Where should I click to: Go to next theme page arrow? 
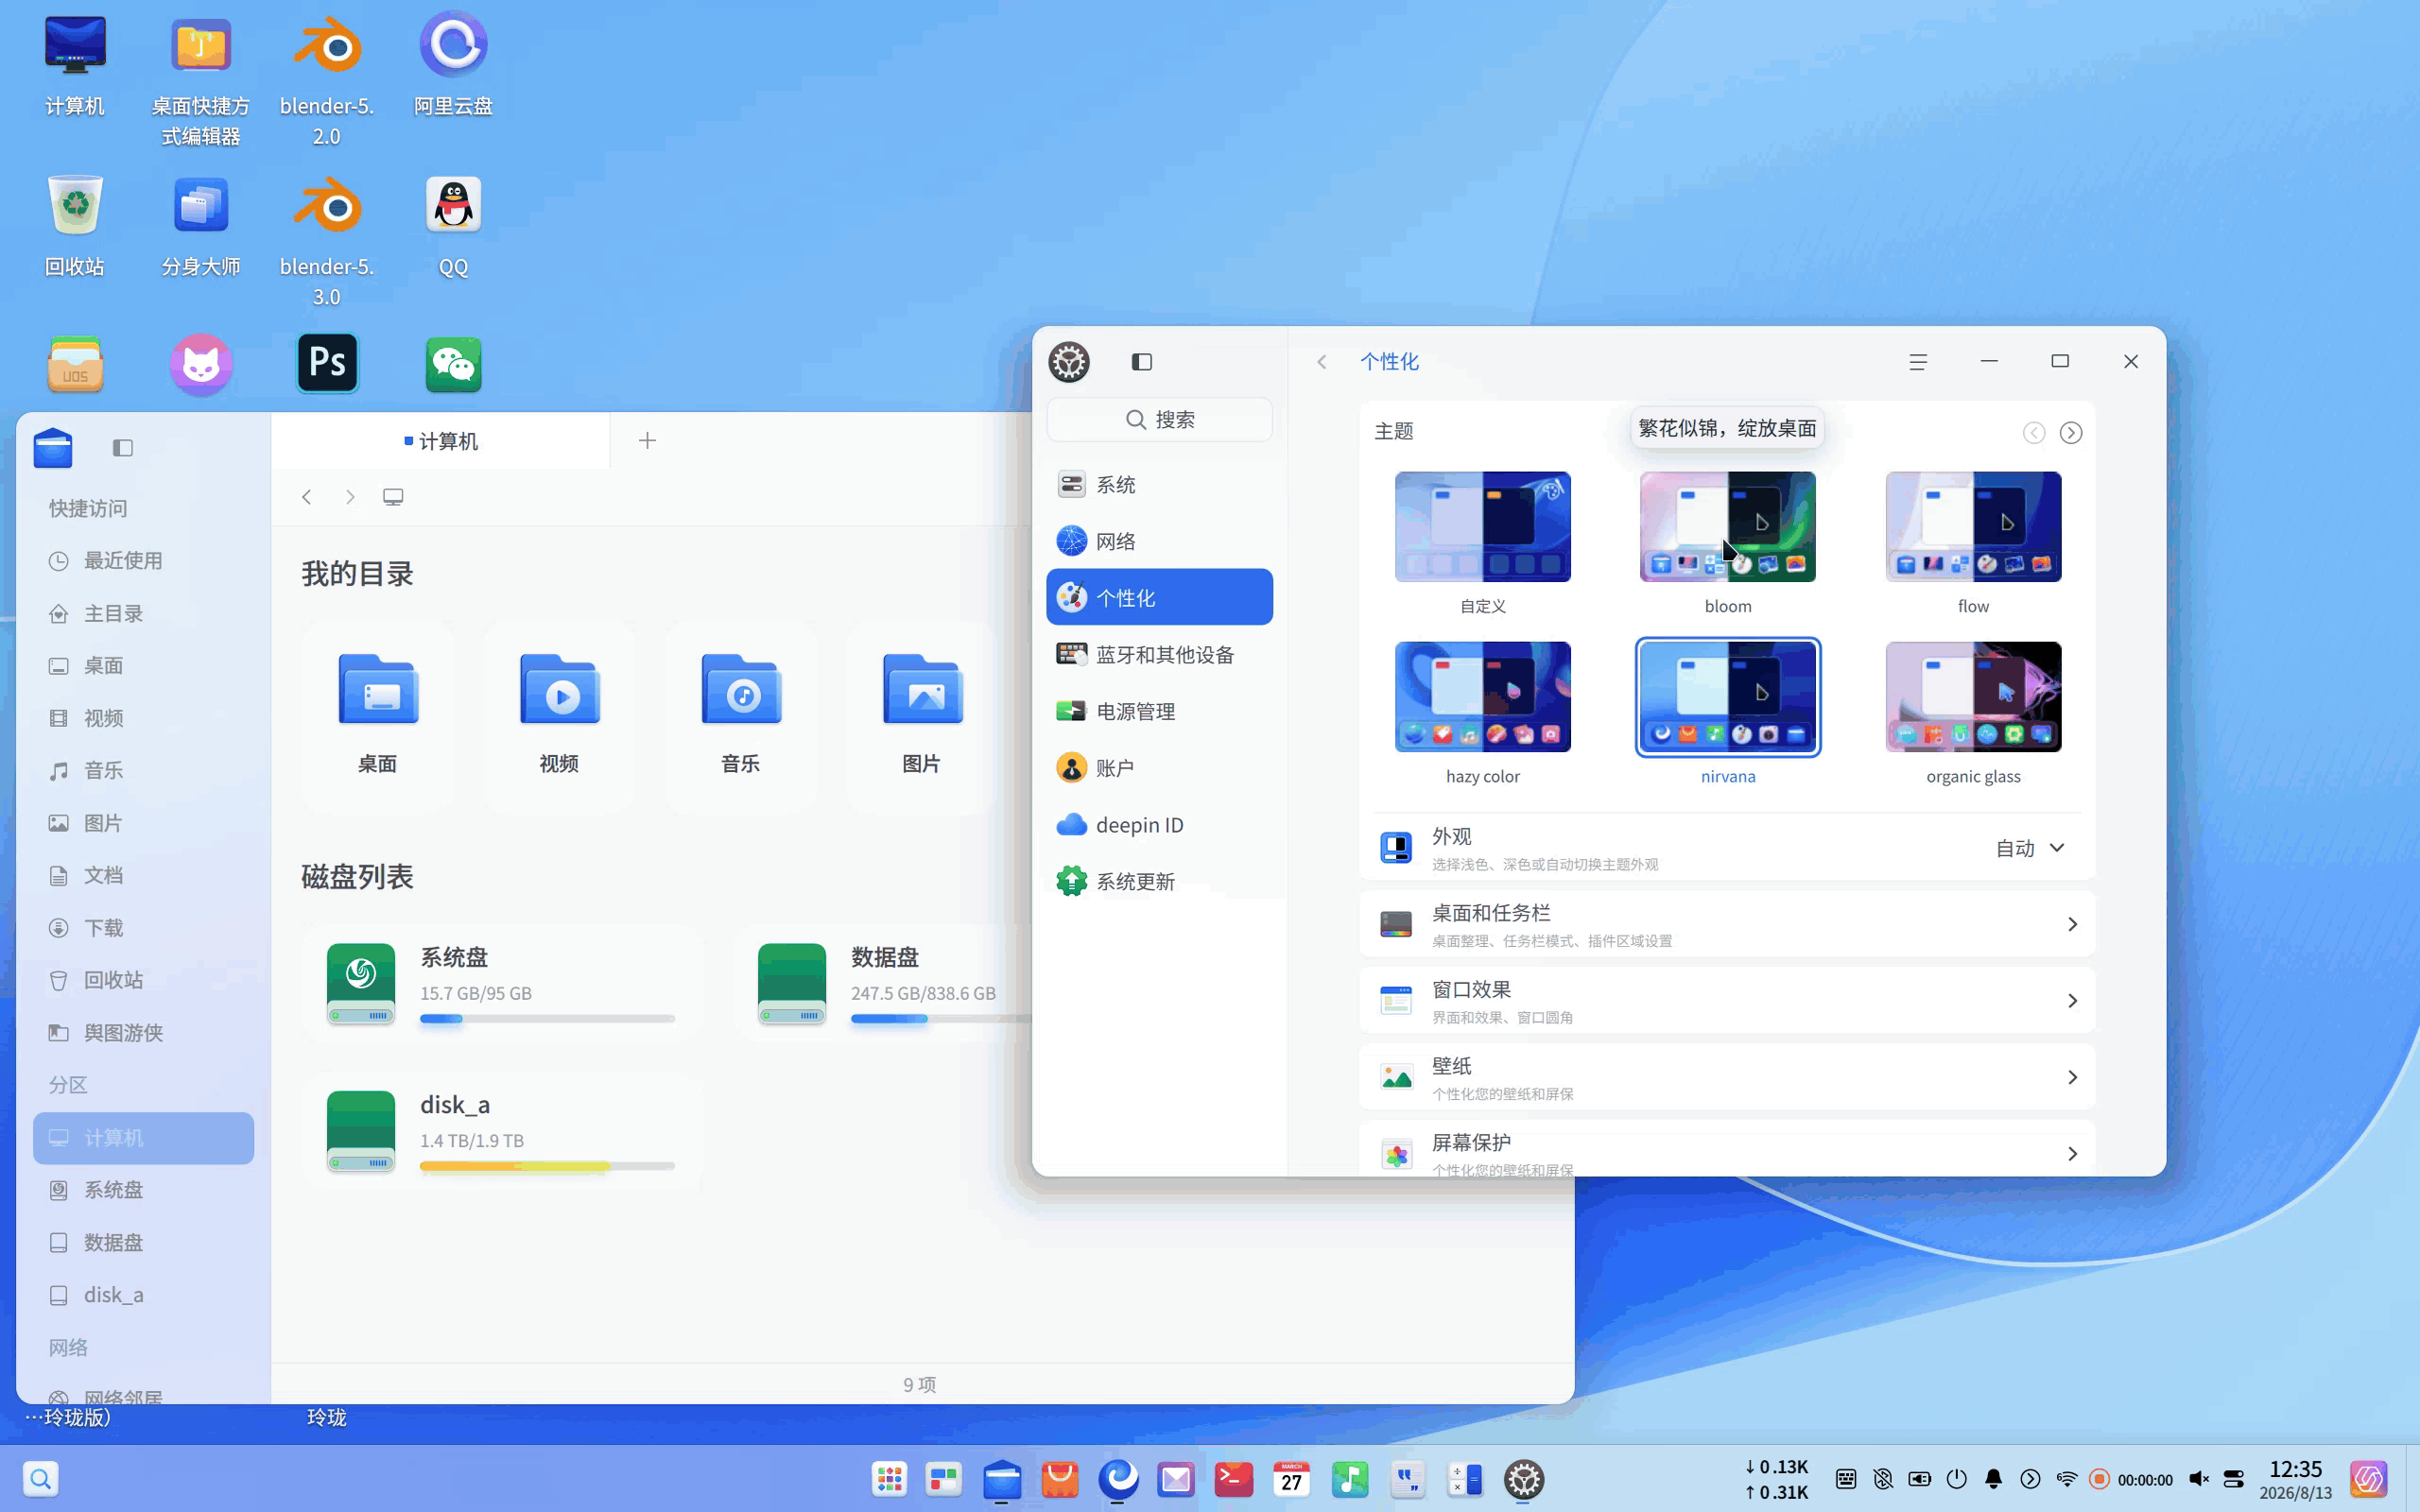click(2071, 433)
